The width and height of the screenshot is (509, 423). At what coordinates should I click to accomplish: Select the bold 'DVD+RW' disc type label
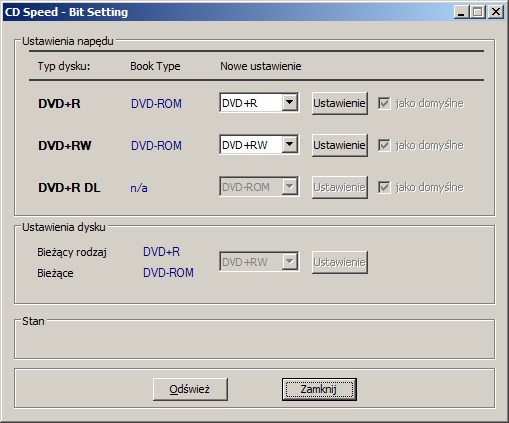tap(65, 146)
